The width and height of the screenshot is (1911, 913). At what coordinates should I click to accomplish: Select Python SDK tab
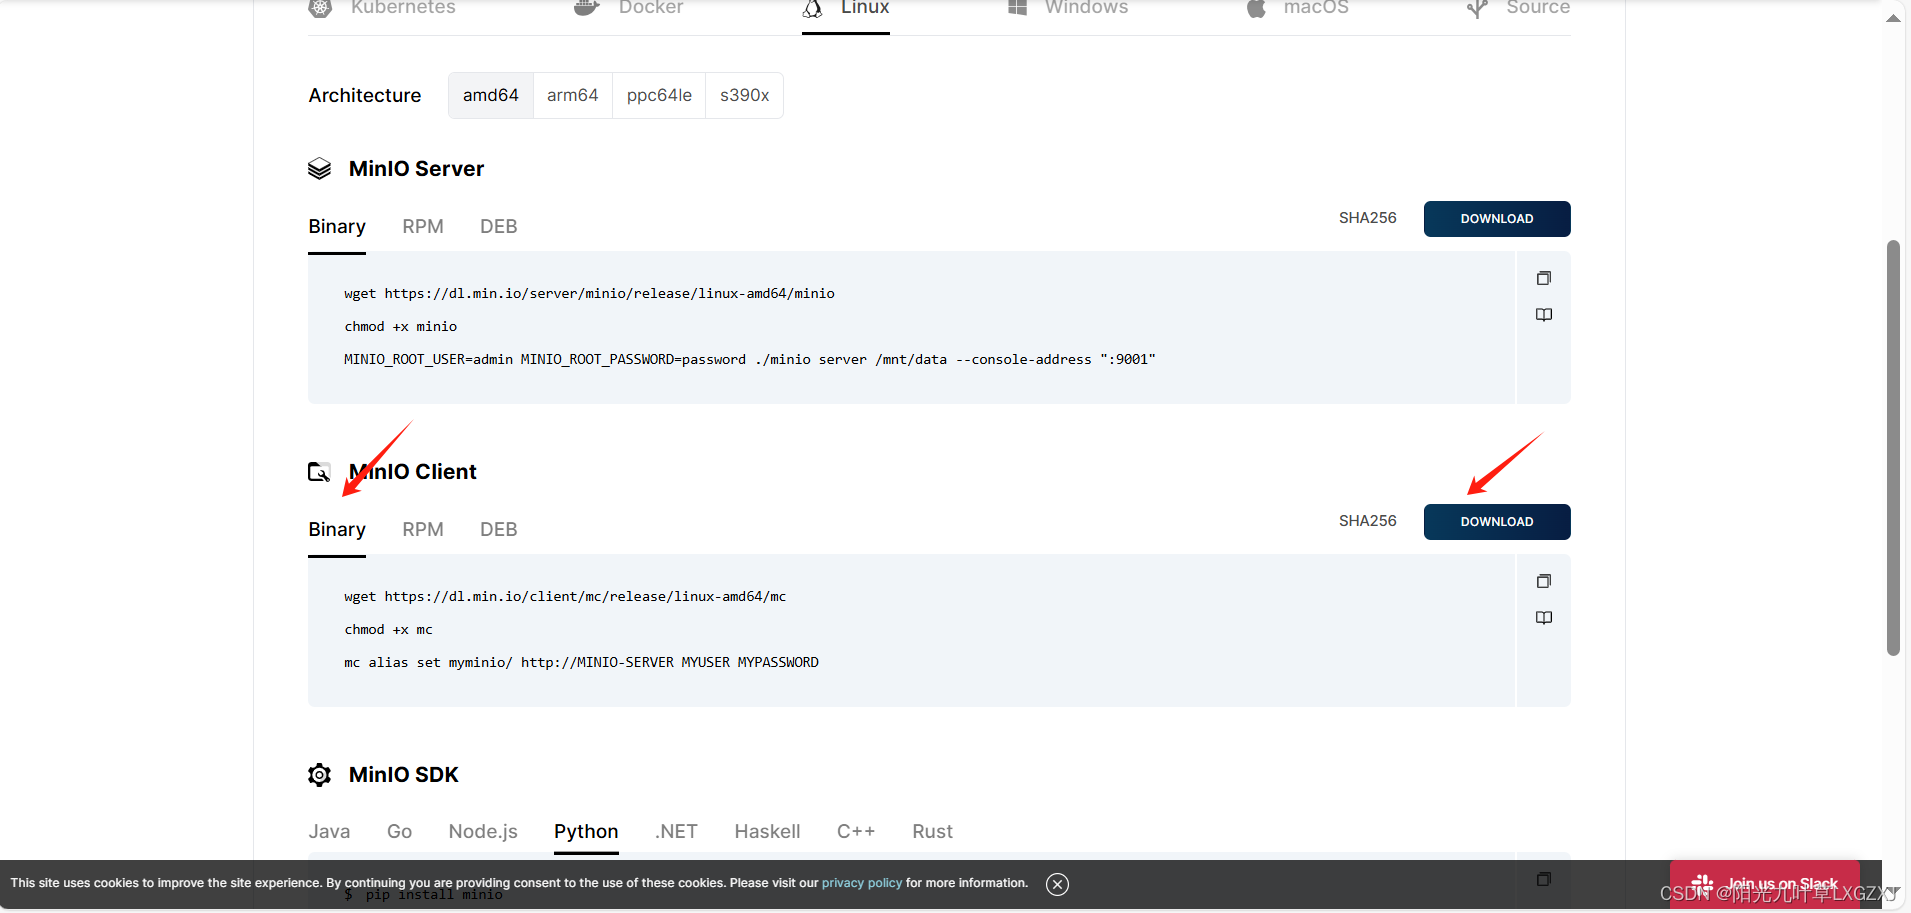click(586, 832)
